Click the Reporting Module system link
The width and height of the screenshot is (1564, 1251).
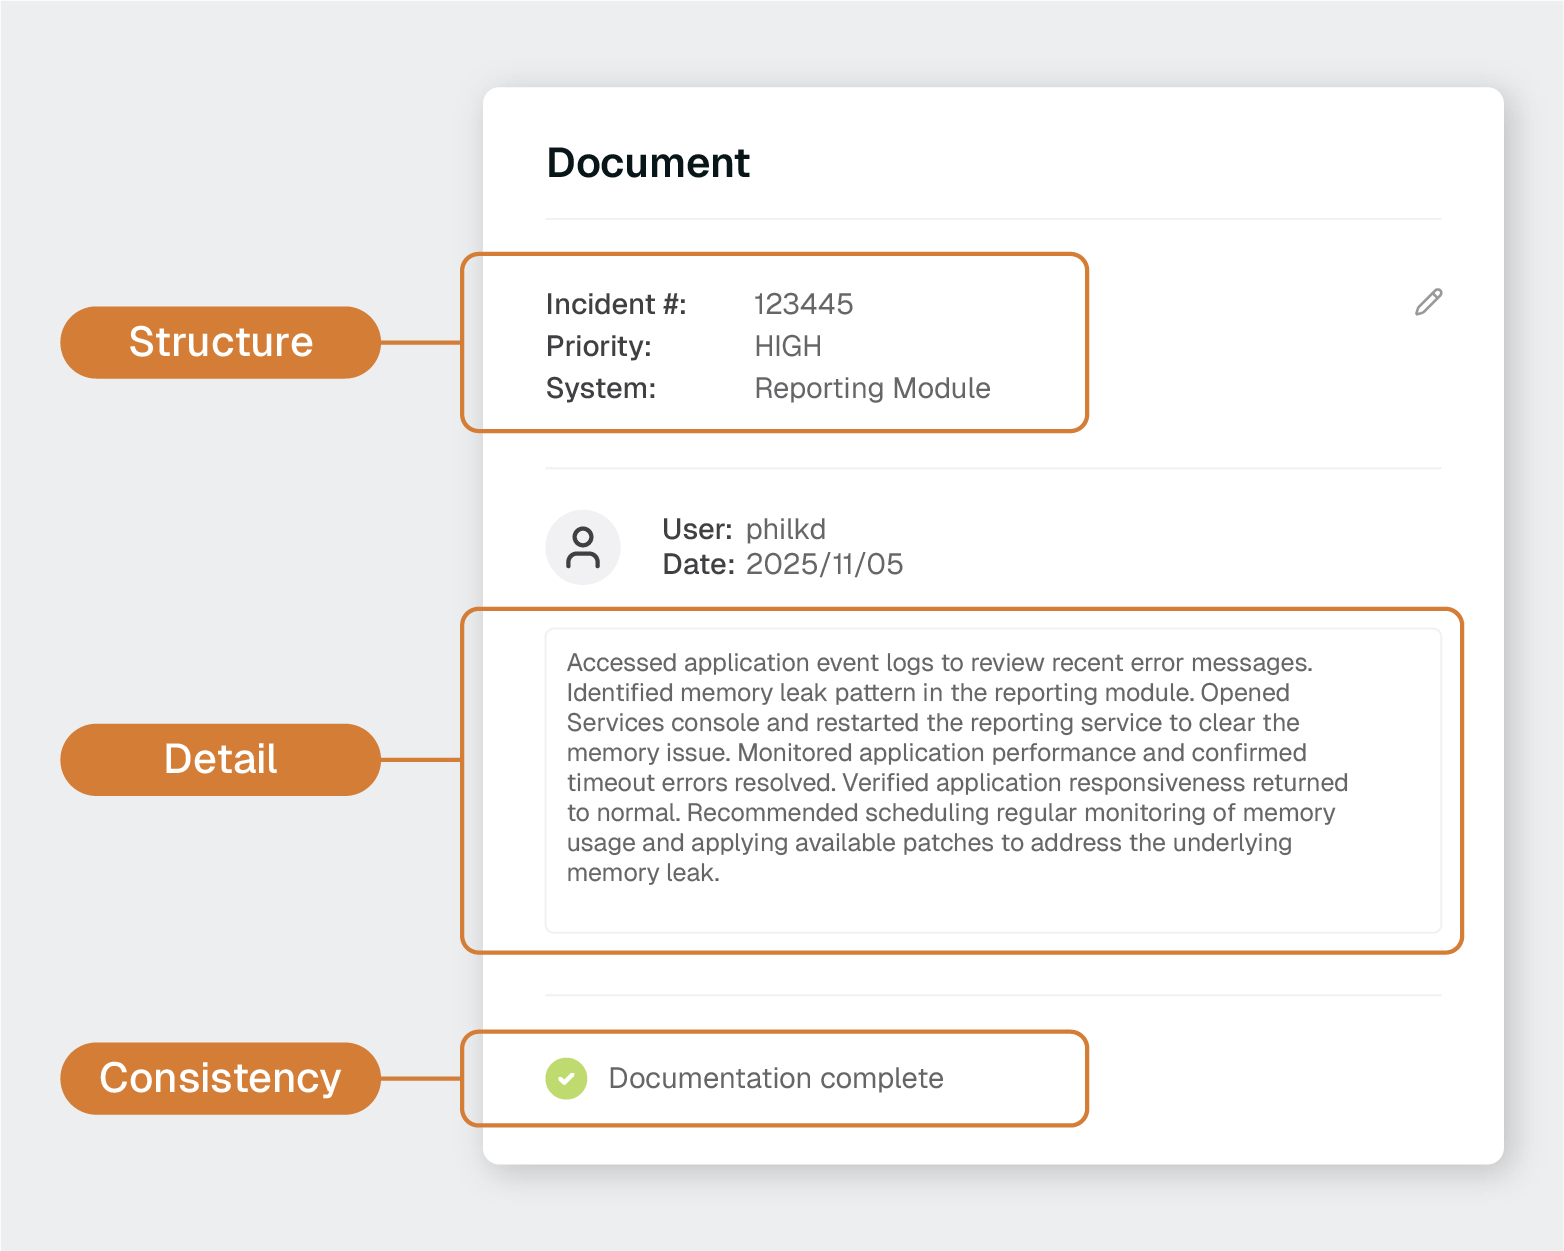[x=872, y=388]
